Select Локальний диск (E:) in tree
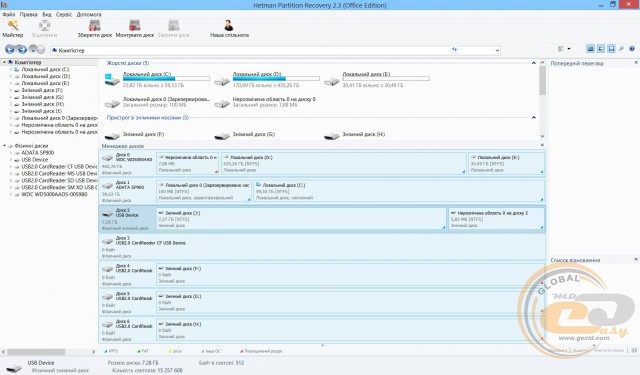640x375 pixels. (45, 83)
